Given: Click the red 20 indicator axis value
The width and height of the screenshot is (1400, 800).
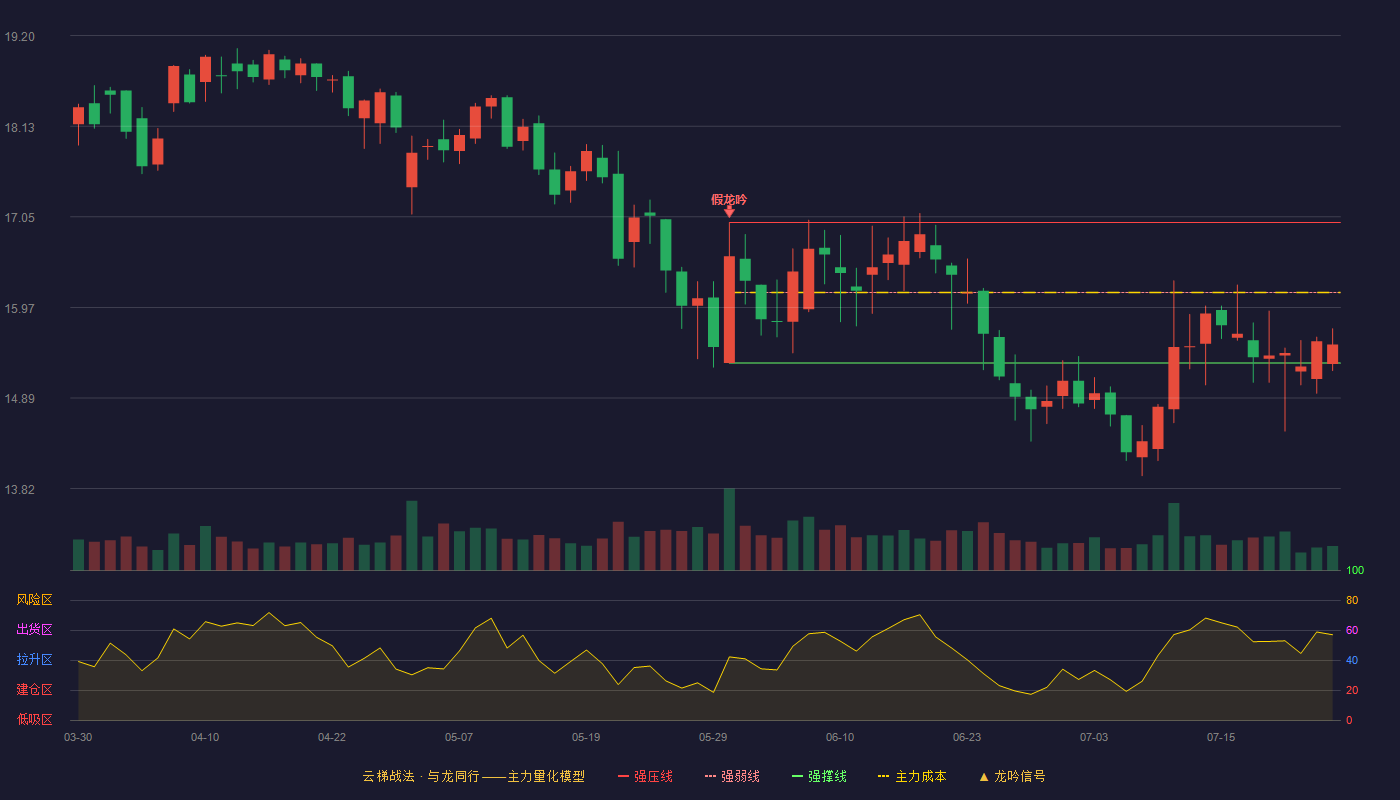Looking at the screenshot, I should 1352,691.
